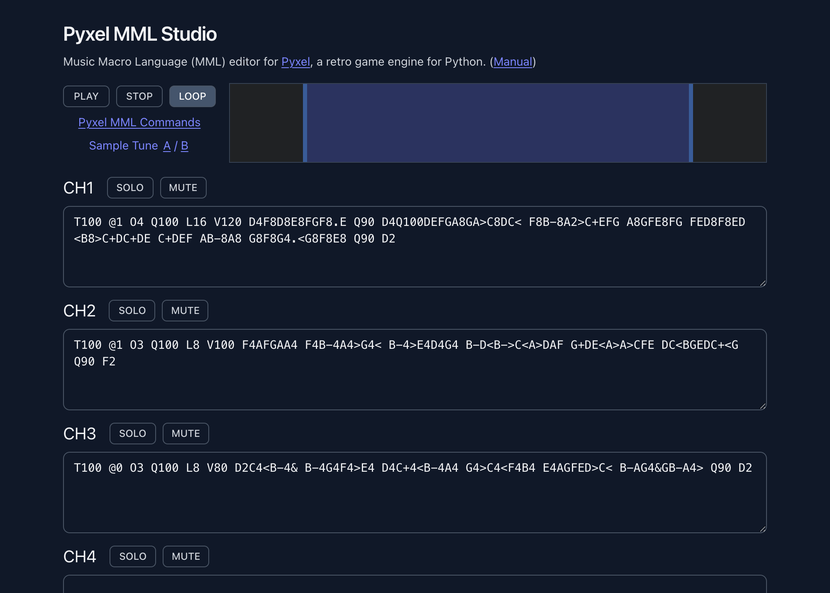The width and height of the screenshot is (830, 593).
Task: Click the right playback range marker
Action: (691, 123)
